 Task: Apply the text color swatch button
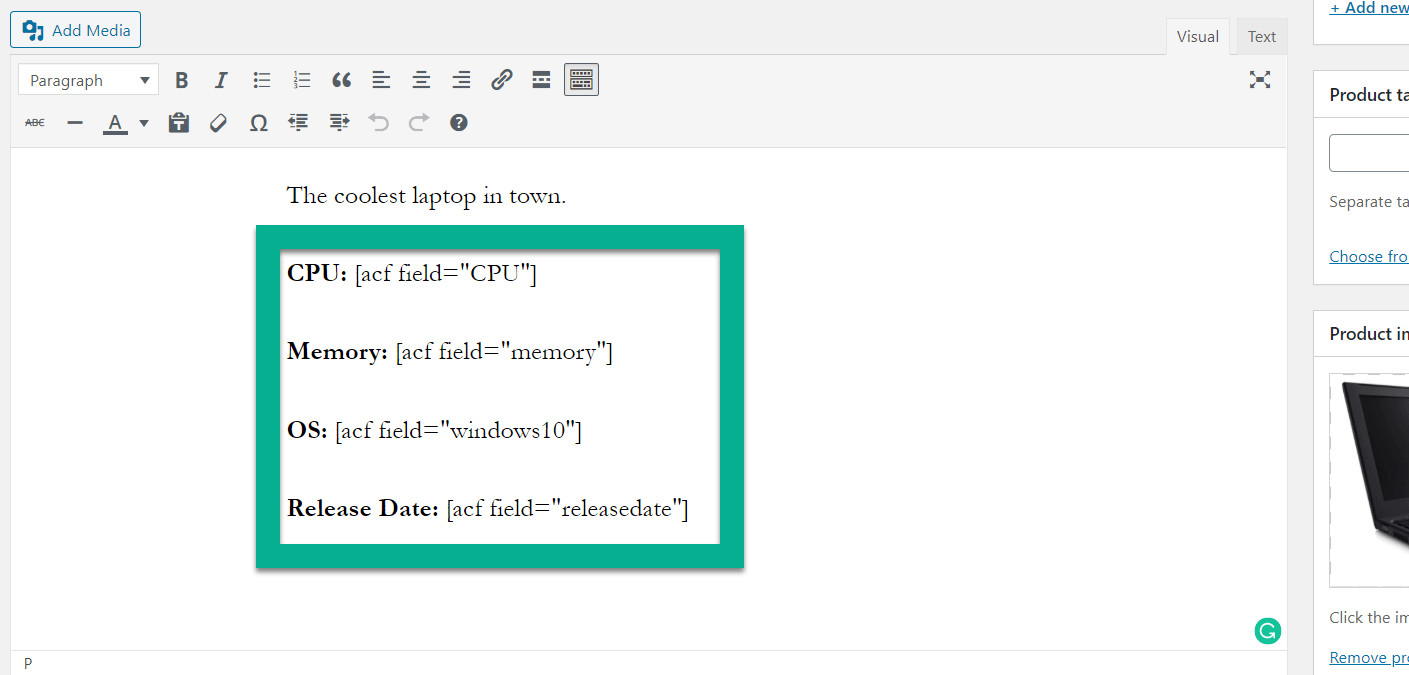coord(115,123)
